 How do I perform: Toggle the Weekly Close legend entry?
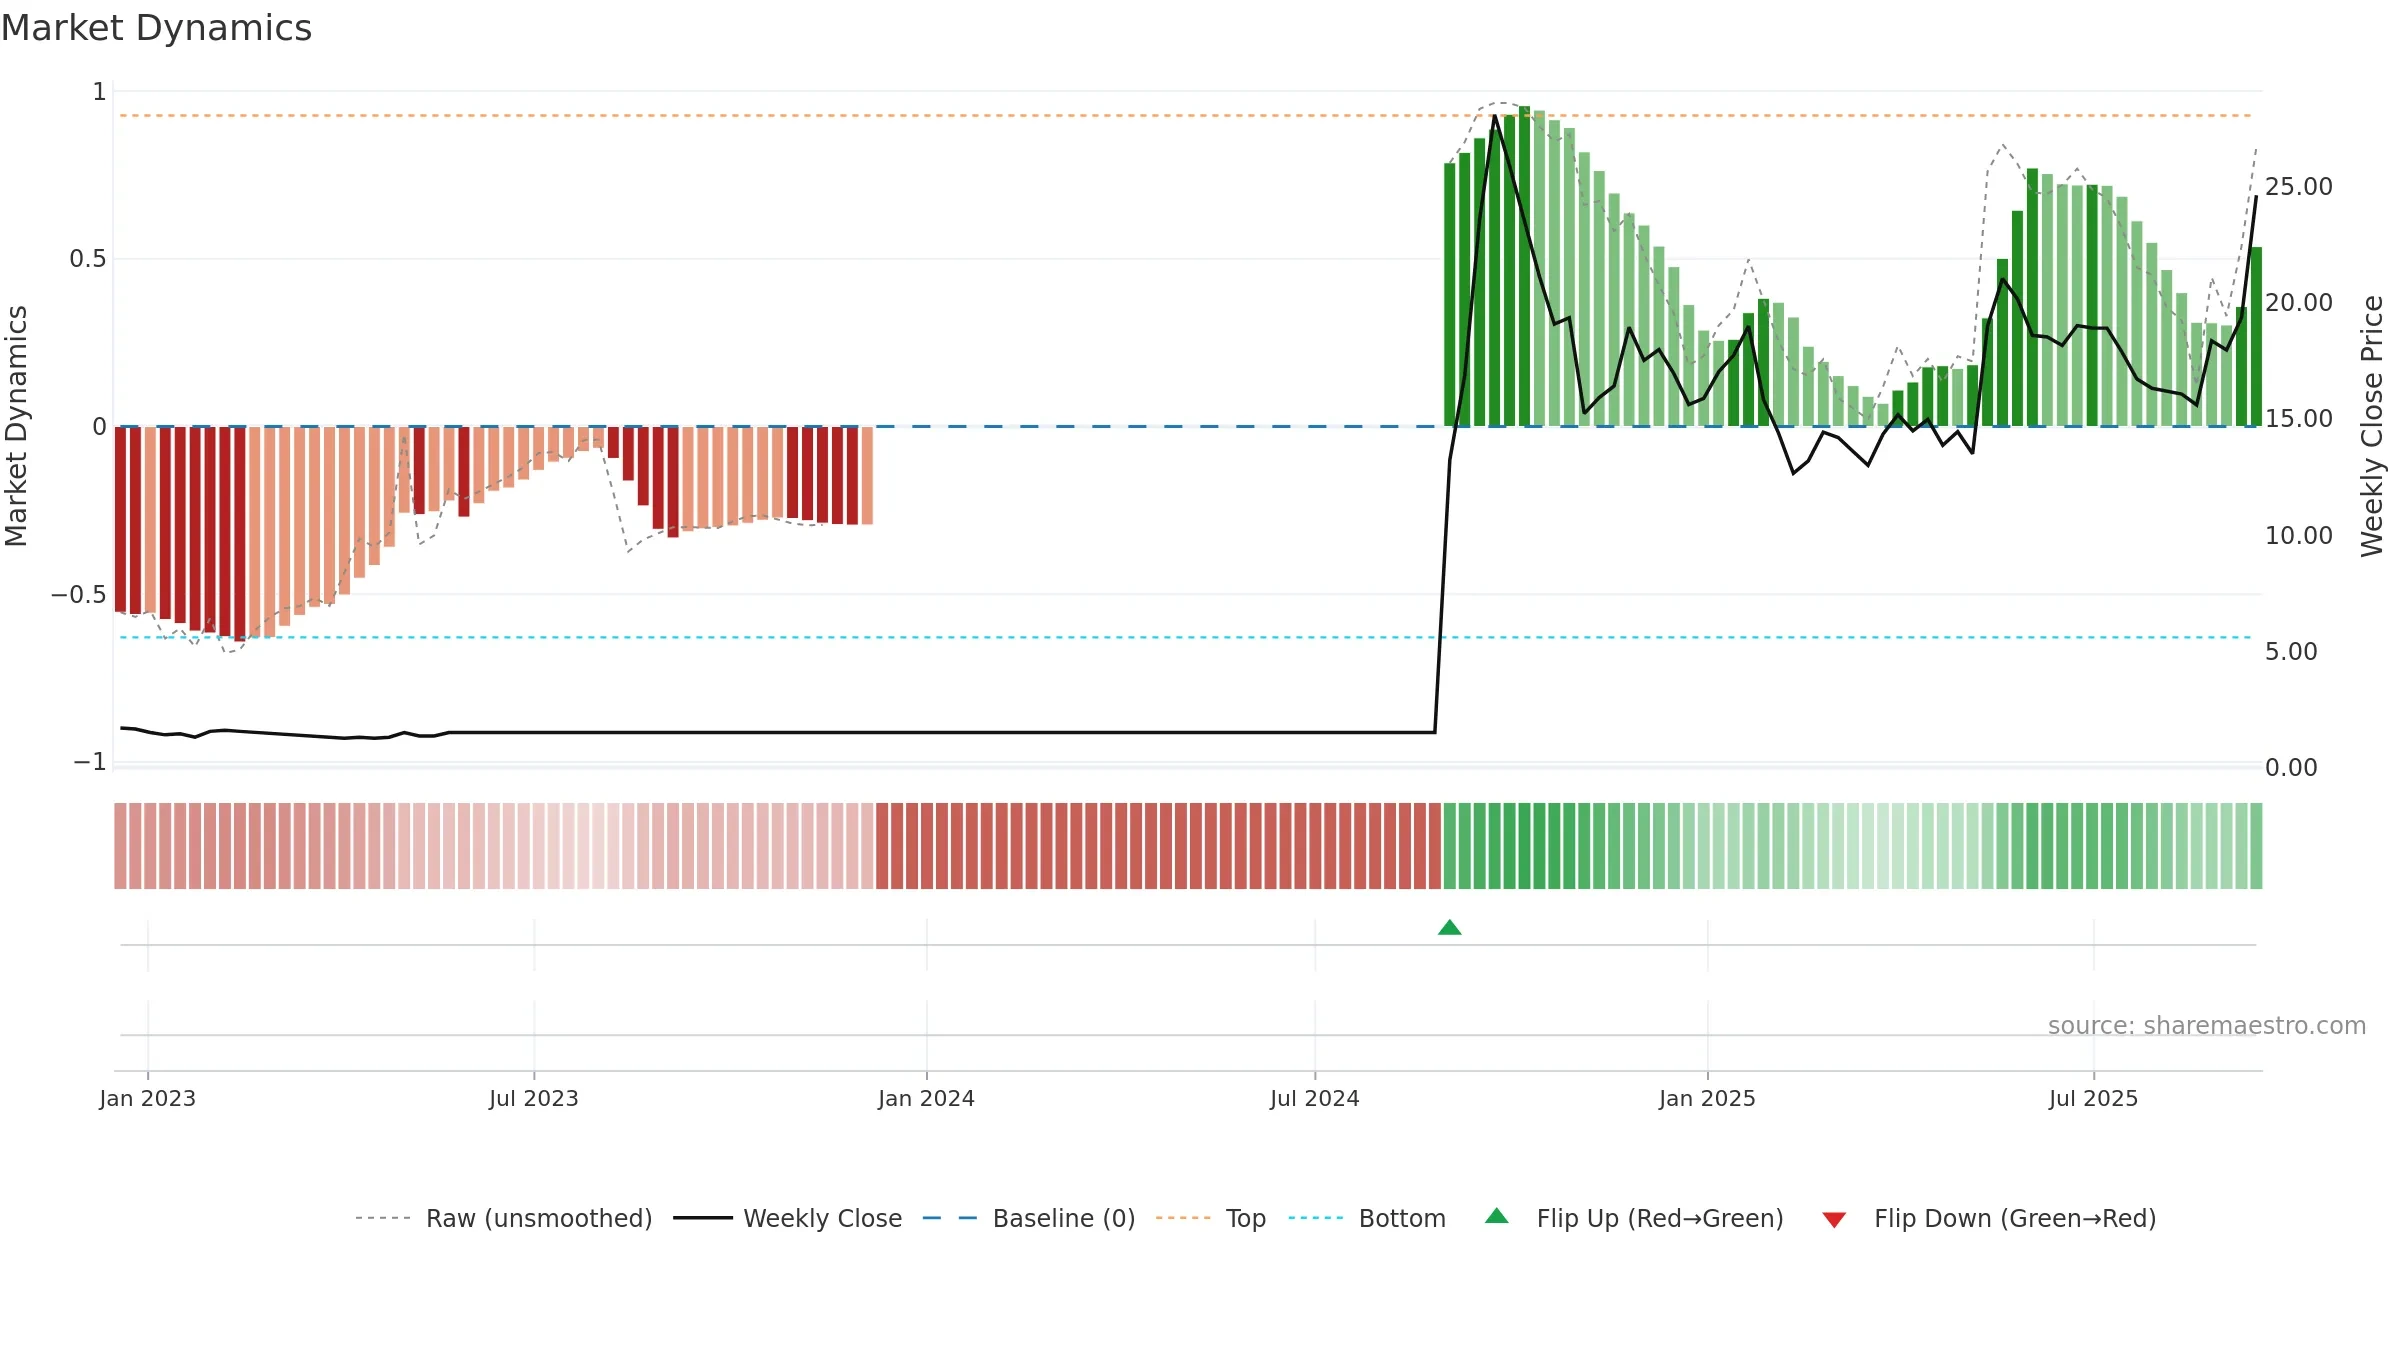point(788,1218)
